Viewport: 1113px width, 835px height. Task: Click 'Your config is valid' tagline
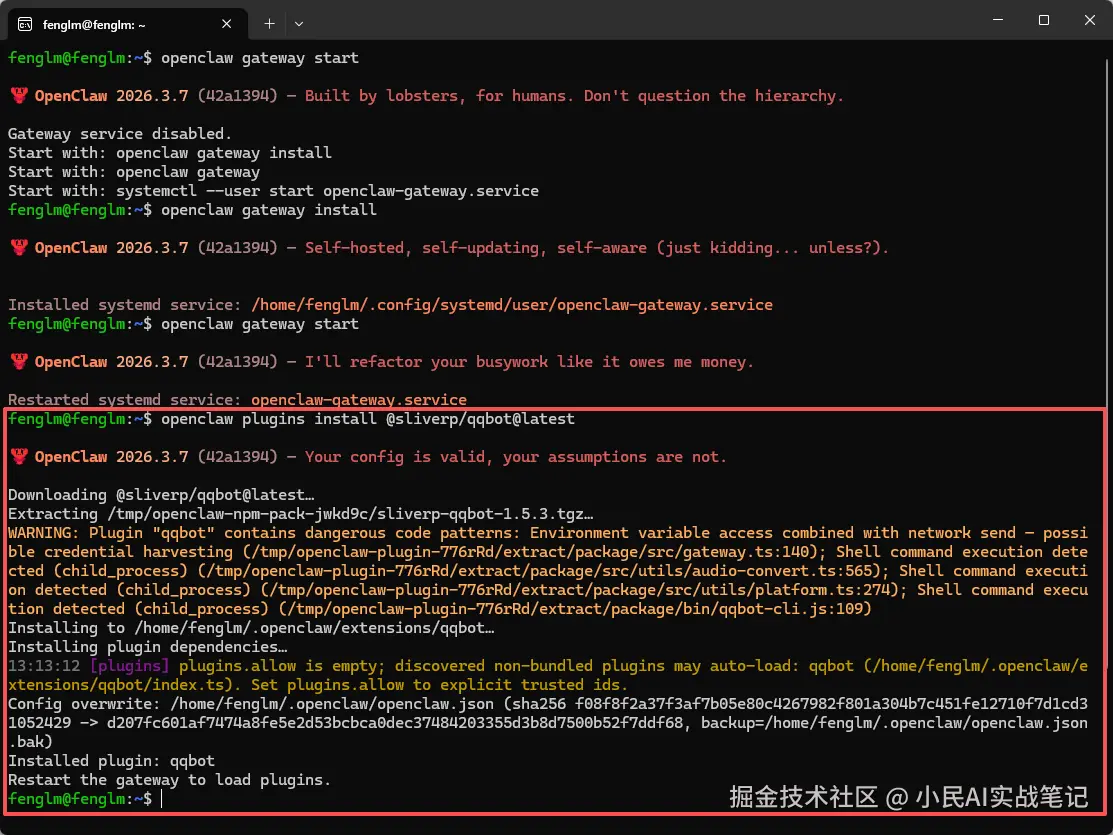click(x=516, y=457)
